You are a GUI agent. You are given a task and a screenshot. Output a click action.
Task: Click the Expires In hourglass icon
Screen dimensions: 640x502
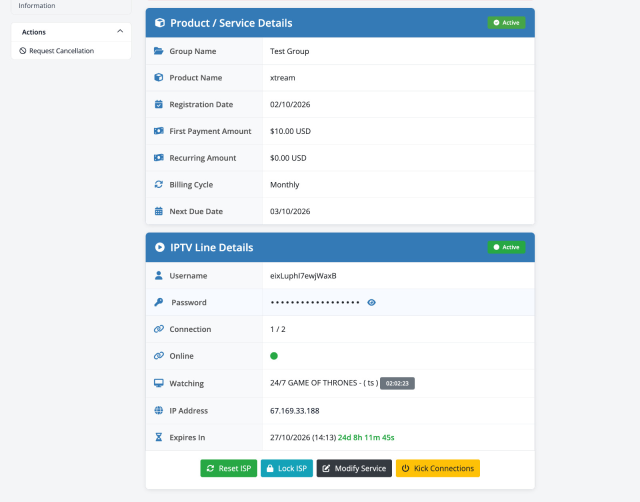(159, 437)
